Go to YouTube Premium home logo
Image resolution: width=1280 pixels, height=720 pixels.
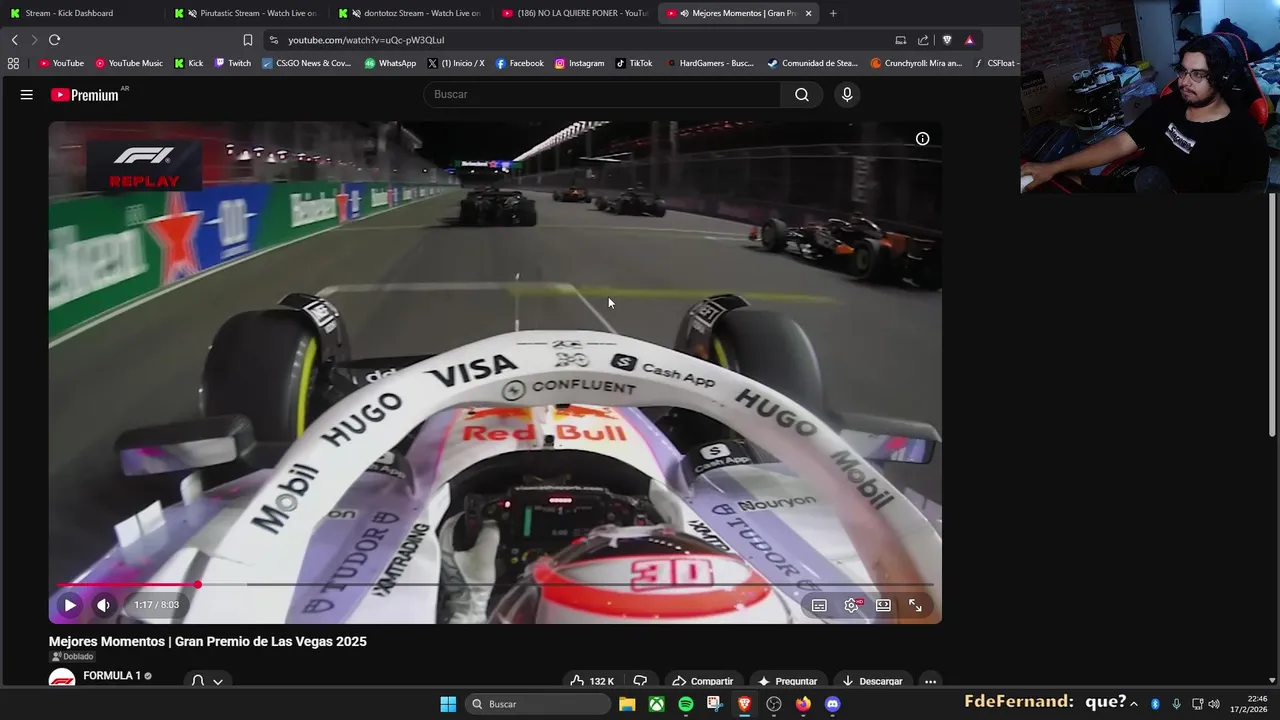[85, 95]
